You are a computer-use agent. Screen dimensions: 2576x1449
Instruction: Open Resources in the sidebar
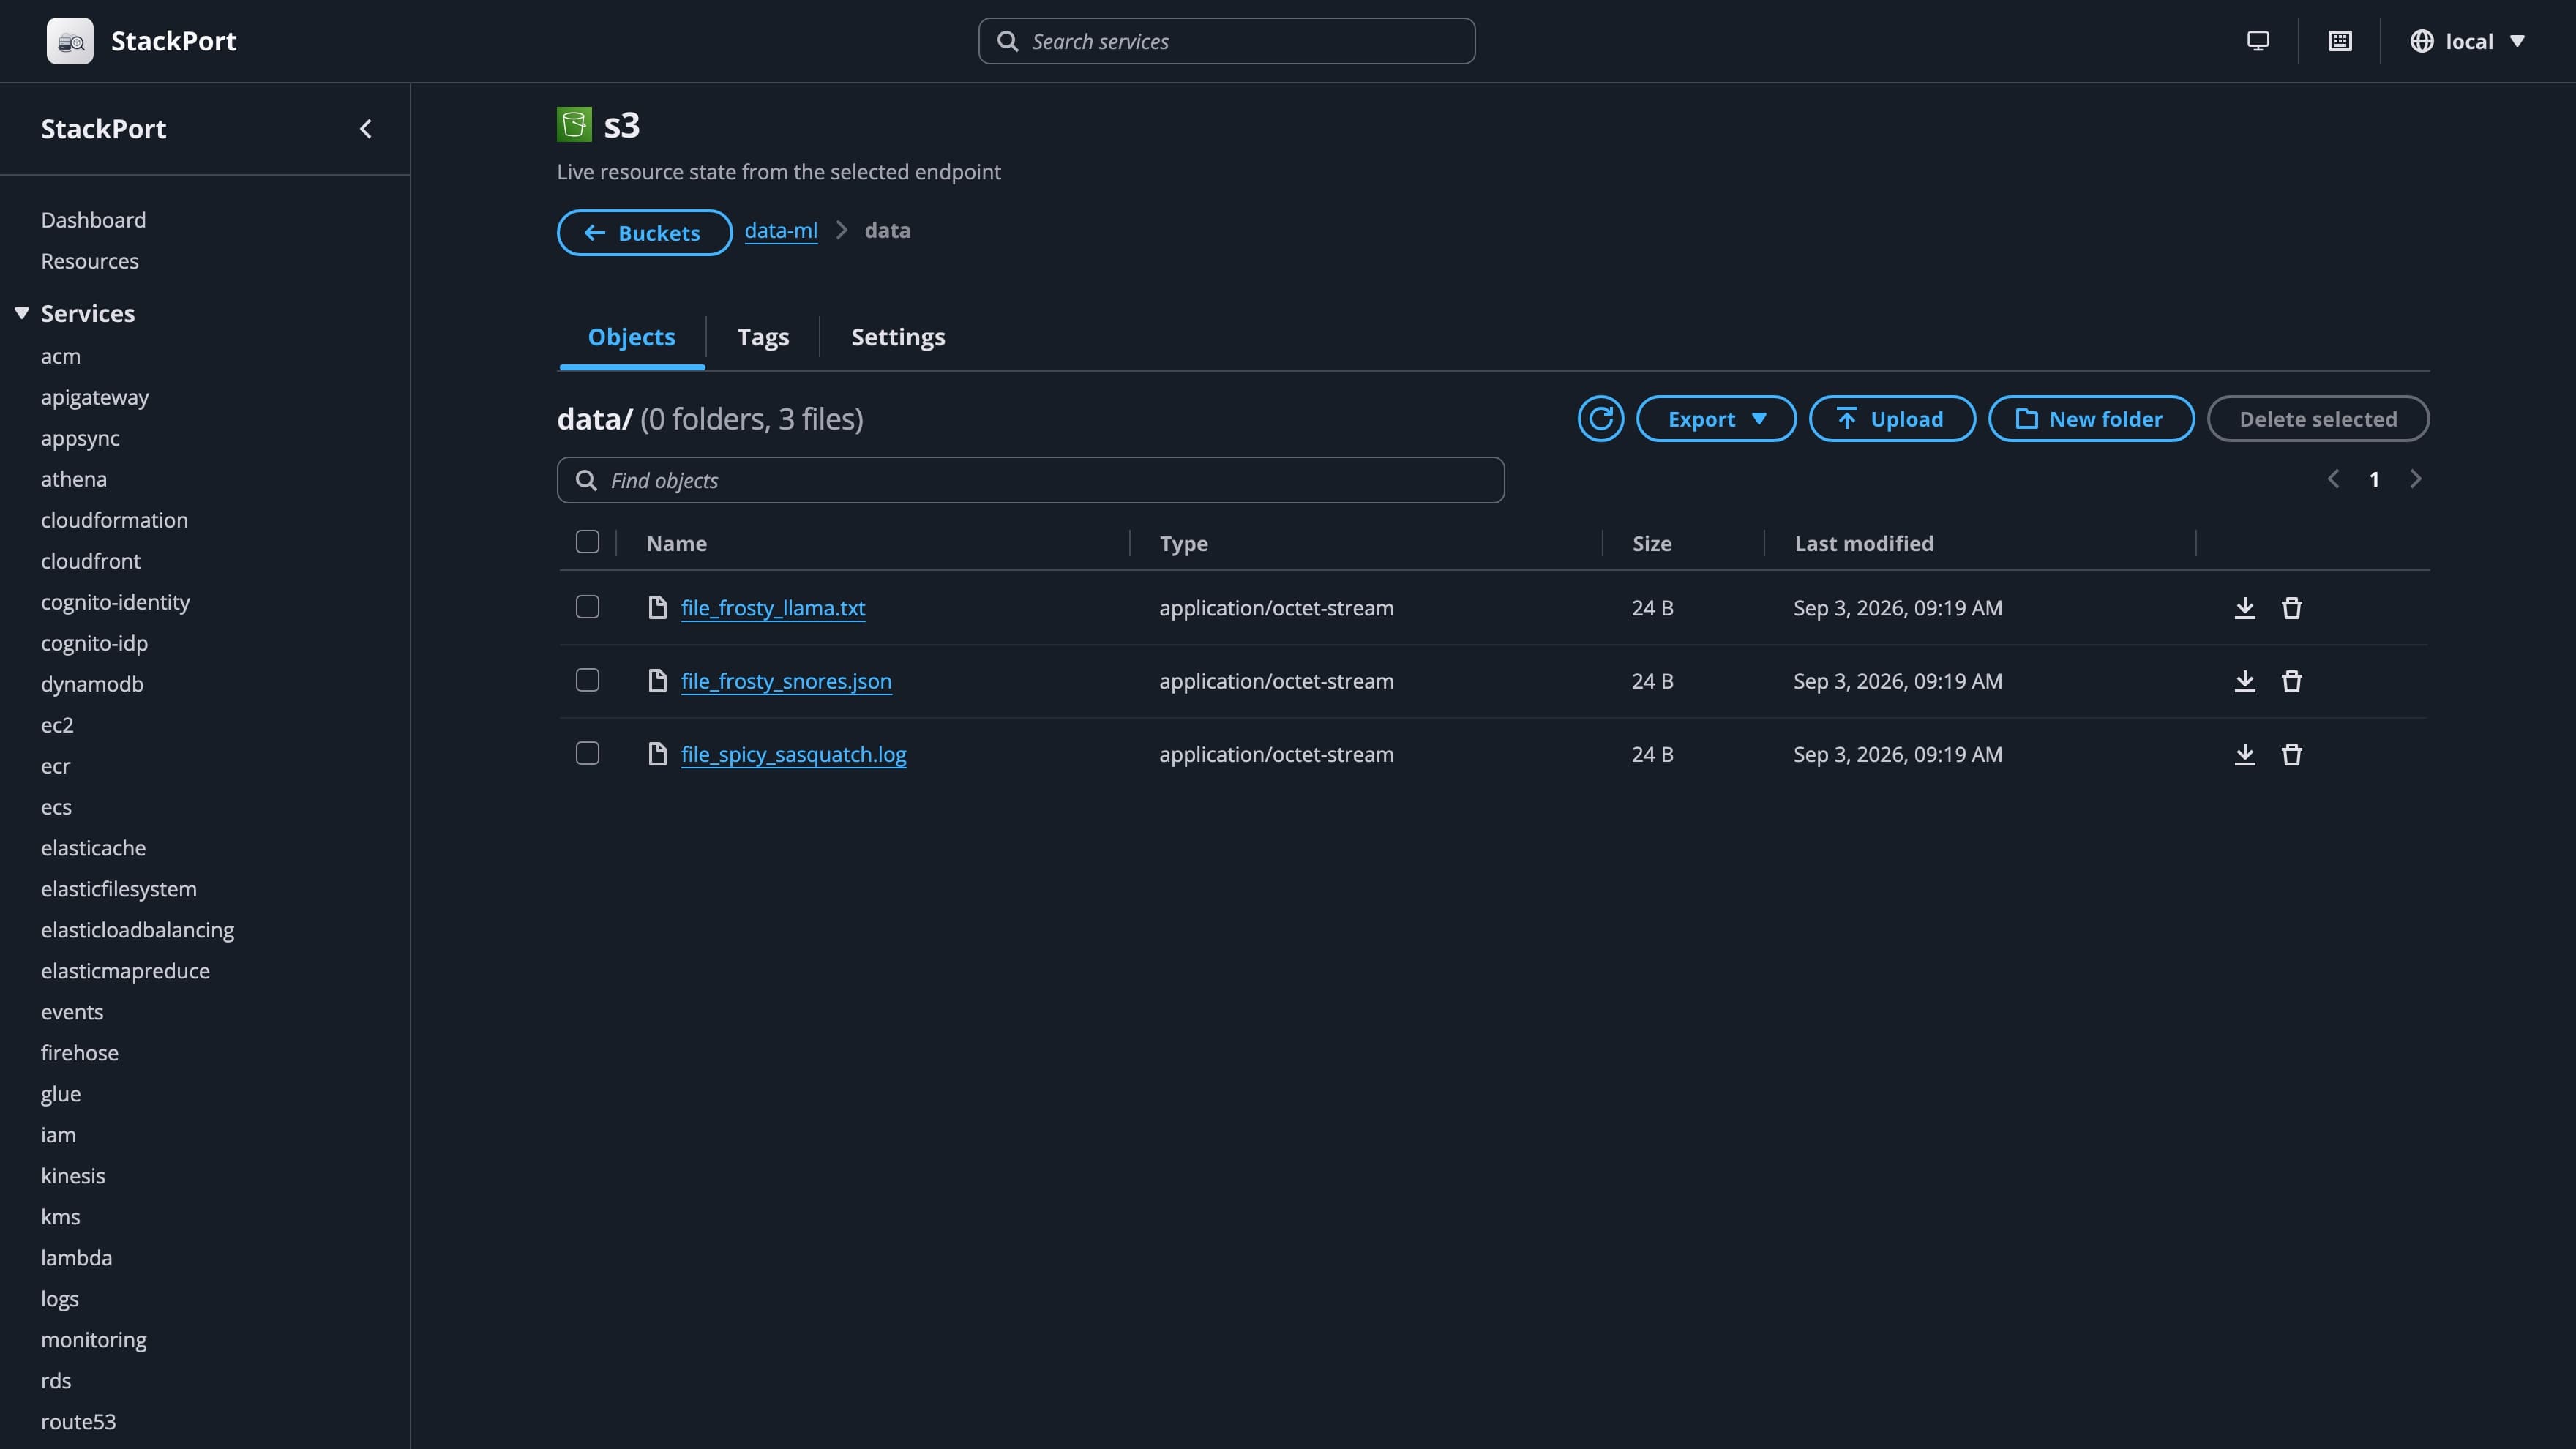90,261
